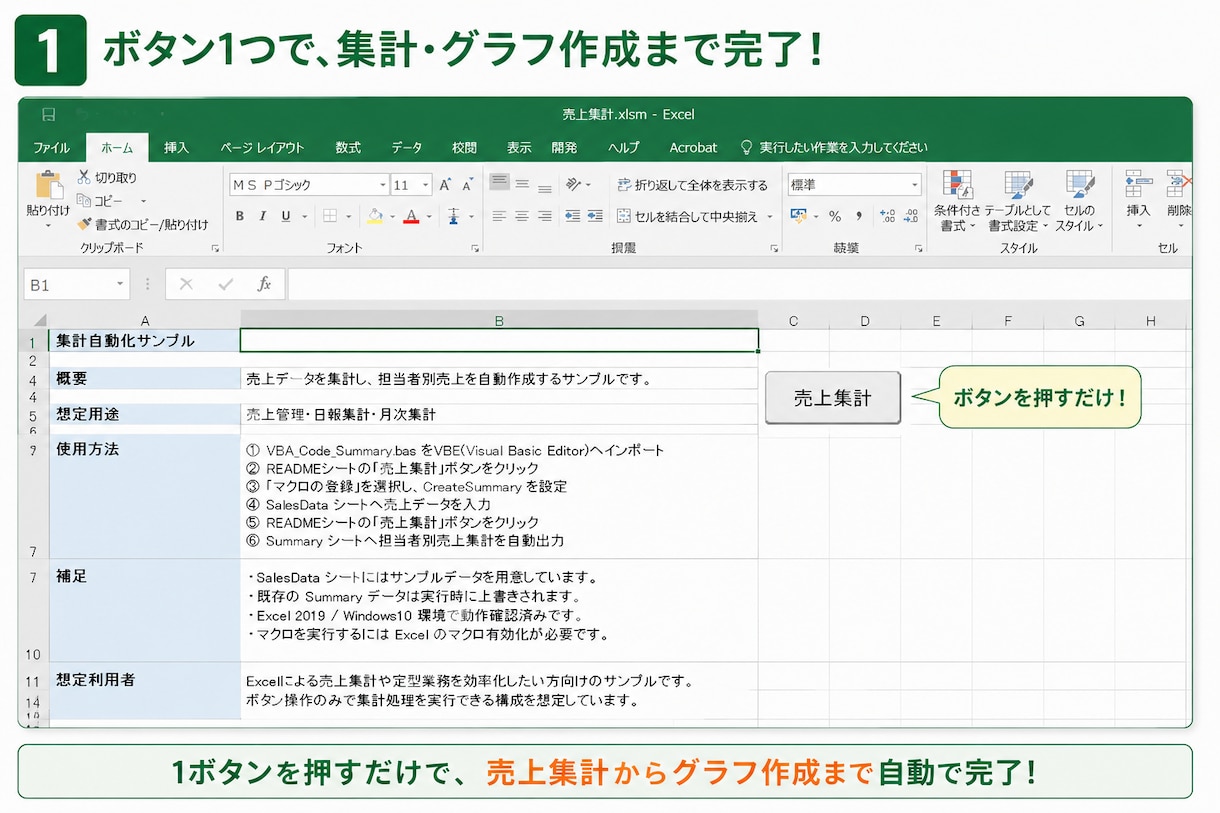Expand the fill color dropdown arrow
This screenshot has width=1220, height=813.
393,216
